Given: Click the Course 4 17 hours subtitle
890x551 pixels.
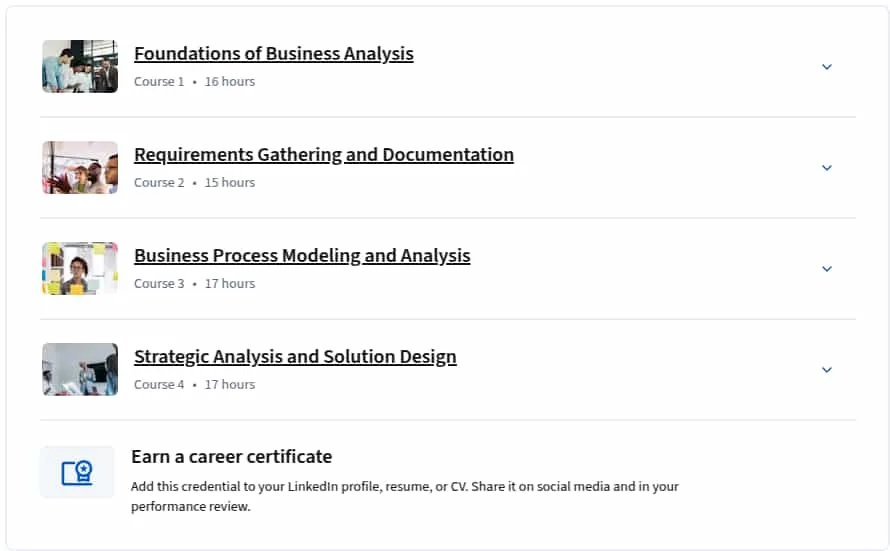Looking at the screenshot, I should pyautogui.click(x=195, y=385).
